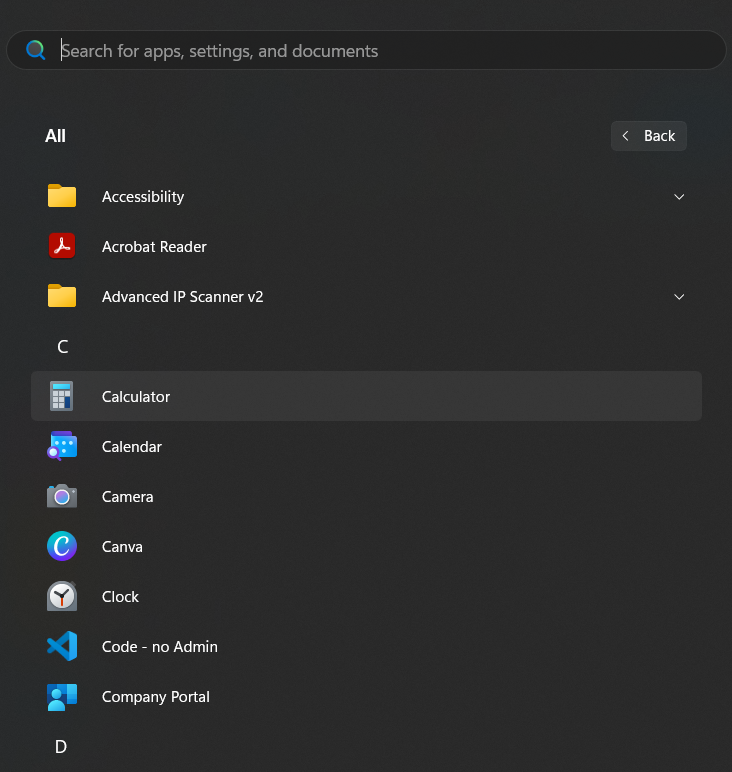Expand Advanced IP Scanner v2 chevron
Screen dimensions: 732x772
679,297
